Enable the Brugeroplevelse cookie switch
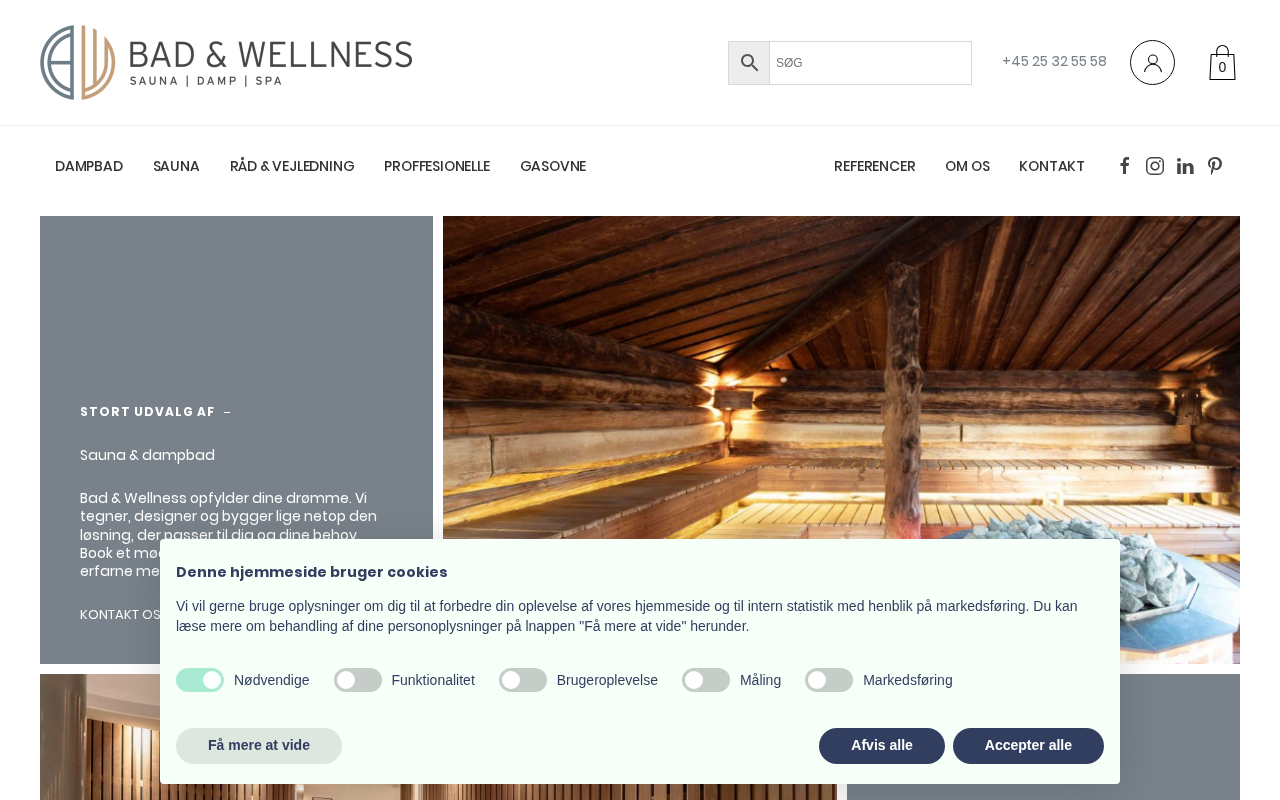Viewport: 1280px width, 800px height. (523, 680)
